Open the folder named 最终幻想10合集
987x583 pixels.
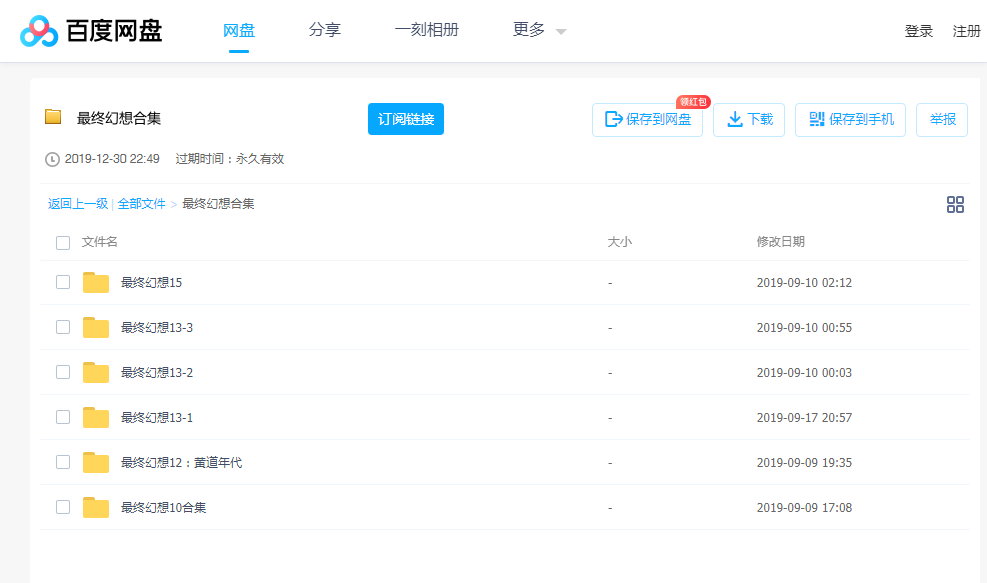pyautogui.click(x=164, y=507)
